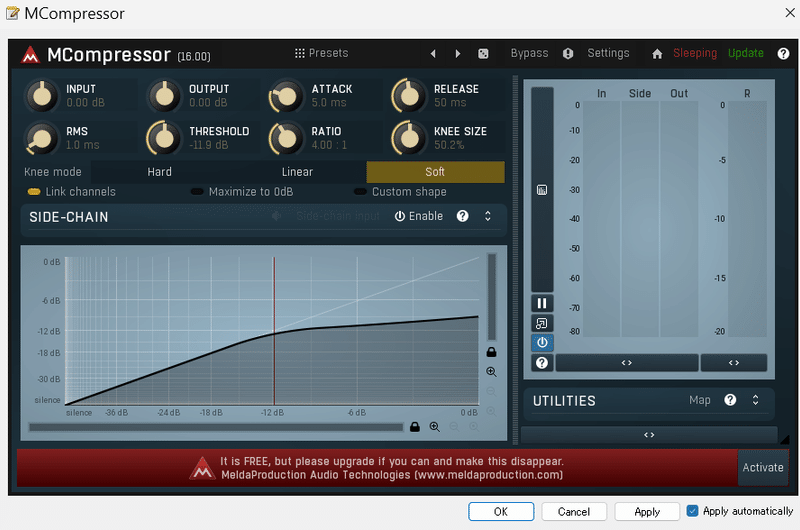Expand the Utilities panel arrows
Screen dimensions: 800x530
tap(756, 400)
